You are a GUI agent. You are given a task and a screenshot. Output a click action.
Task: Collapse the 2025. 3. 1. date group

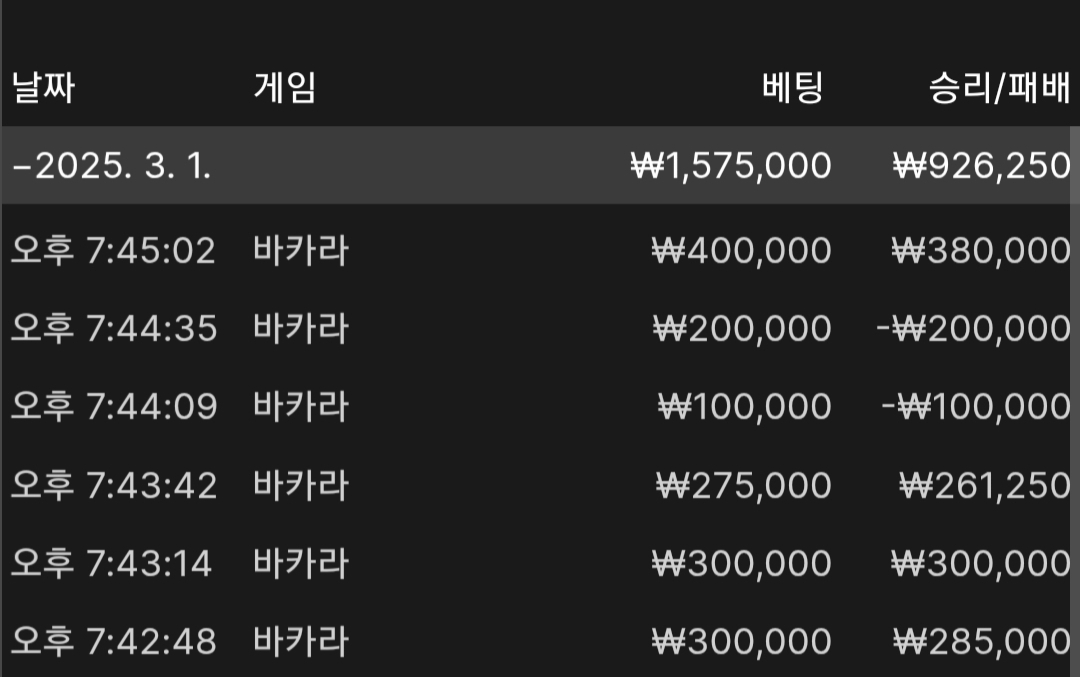pos(21,166)
